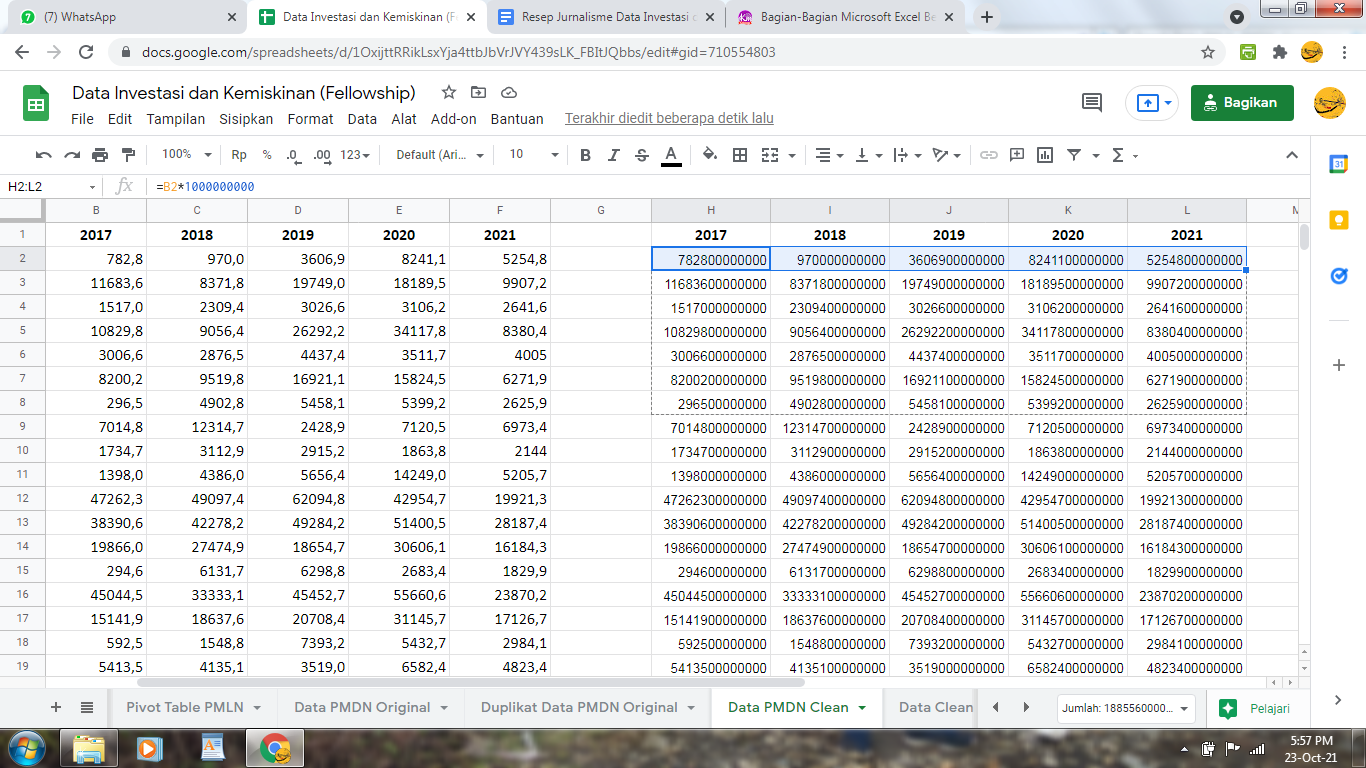Insert a chart using the toolbar icon

pyautogui.click(x=1045, y=155)
